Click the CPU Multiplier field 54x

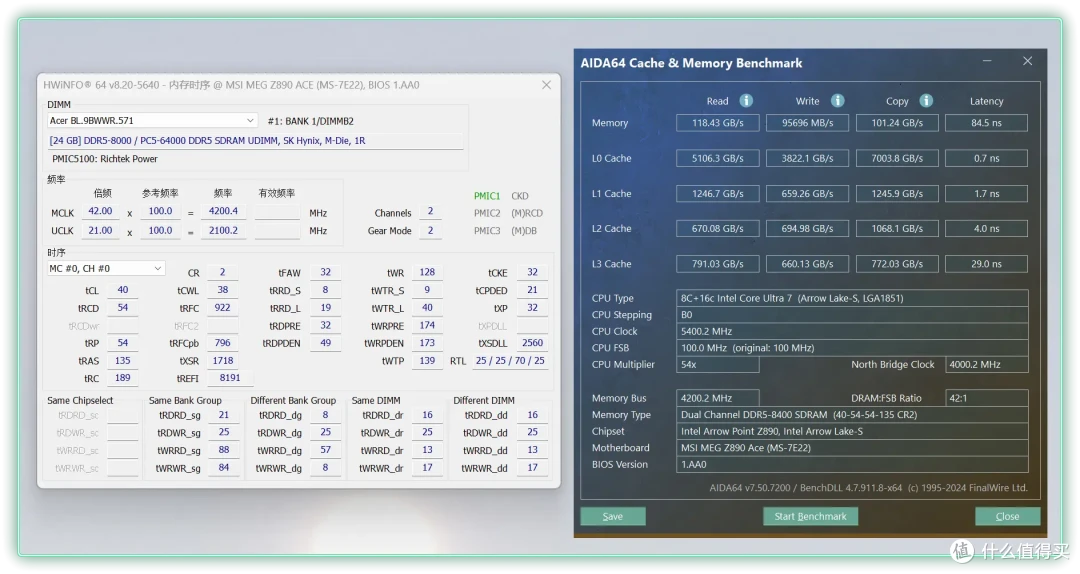(x=718, y=365)
